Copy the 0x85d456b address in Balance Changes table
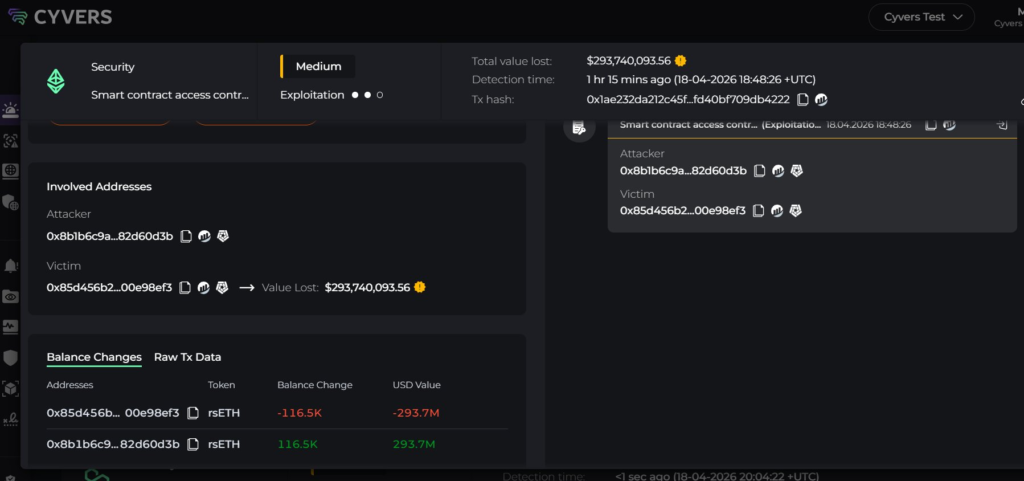This screenshot has height=481, width=1024. pos(192,413)
